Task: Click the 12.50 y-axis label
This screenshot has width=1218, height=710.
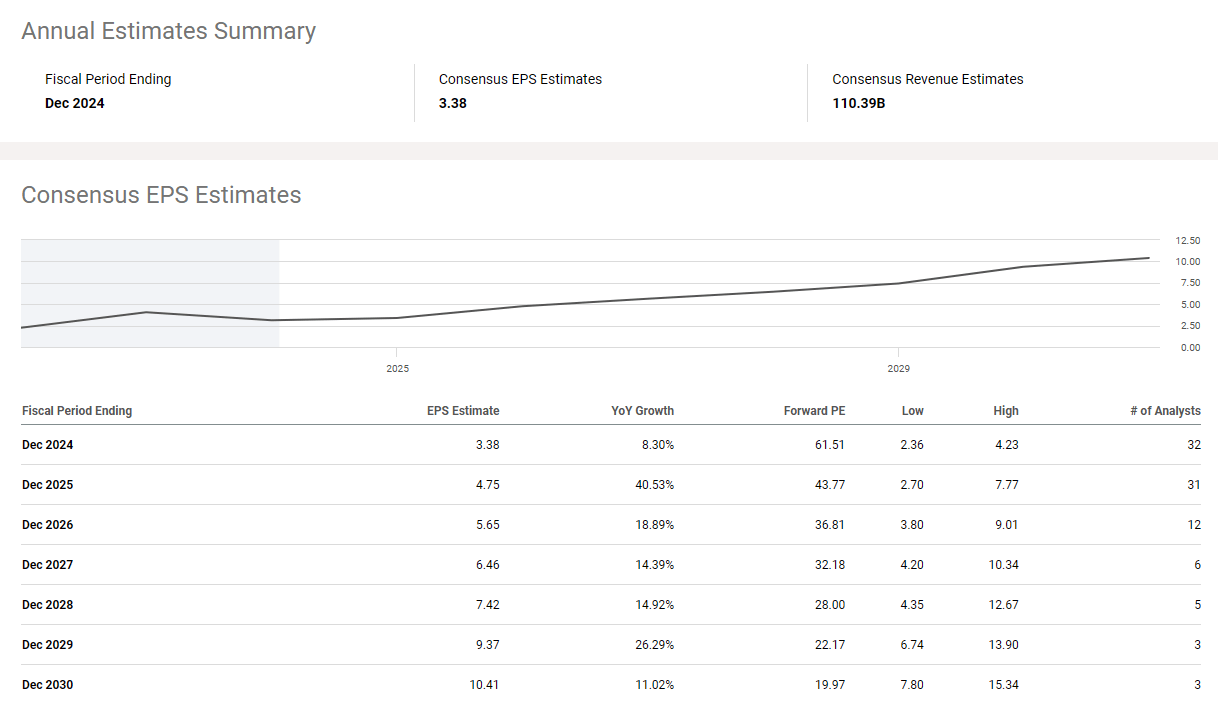Action: tap(1188, 241)
